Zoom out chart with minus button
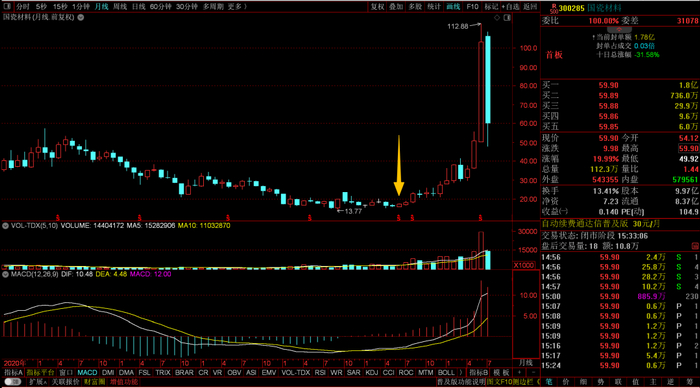 point(533,372)
